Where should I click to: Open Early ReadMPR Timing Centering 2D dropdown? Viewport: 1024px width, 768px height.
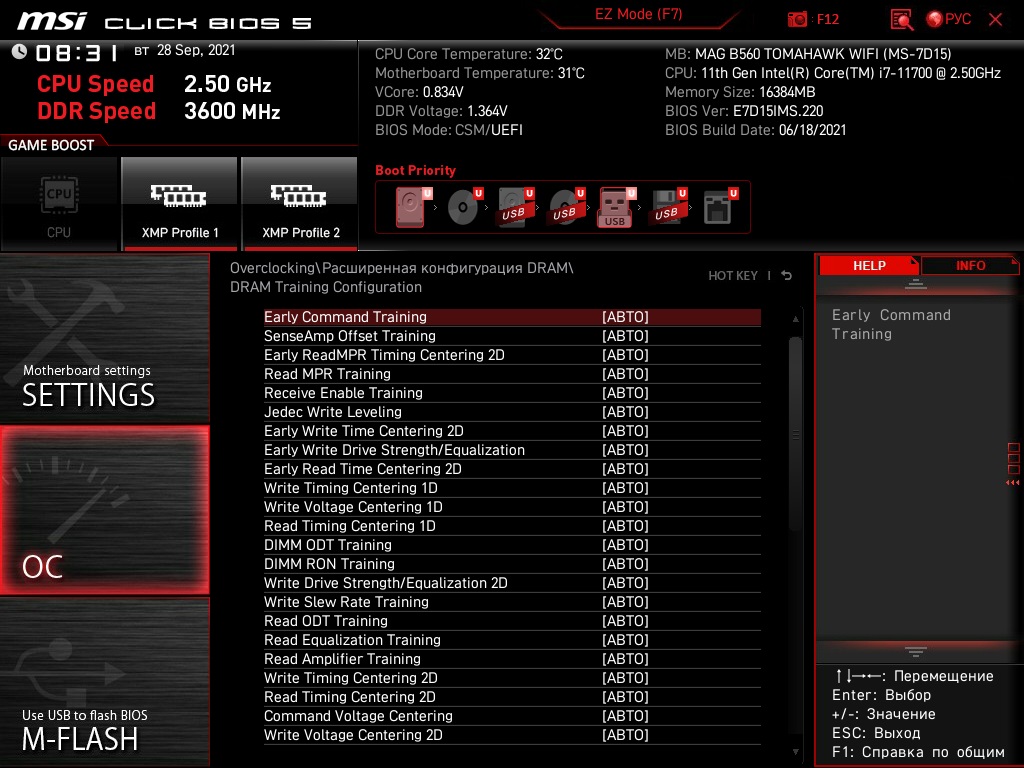click(625, 355)
